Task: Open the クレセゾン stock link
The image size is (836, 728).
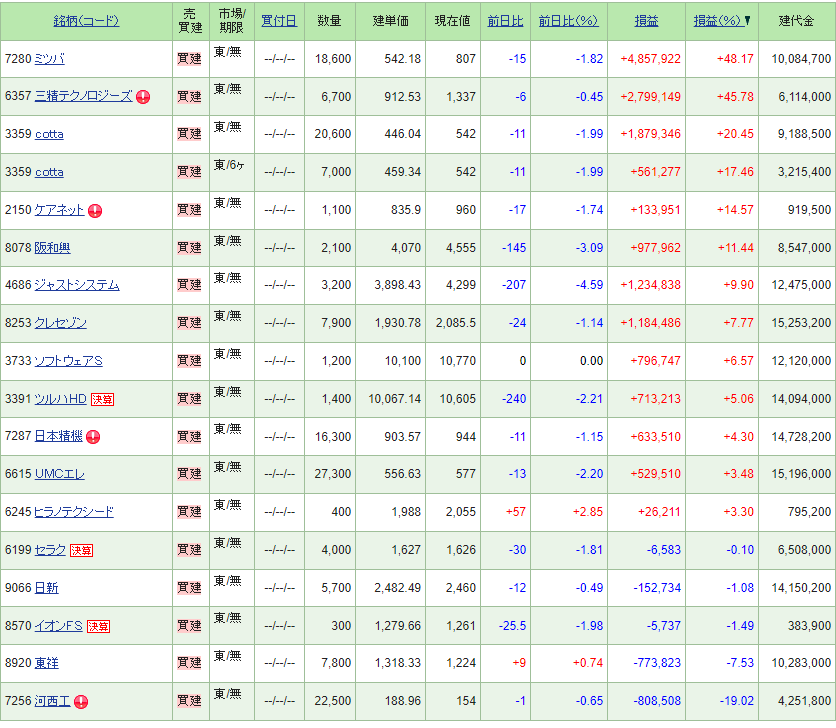Action: coord(60,323)
